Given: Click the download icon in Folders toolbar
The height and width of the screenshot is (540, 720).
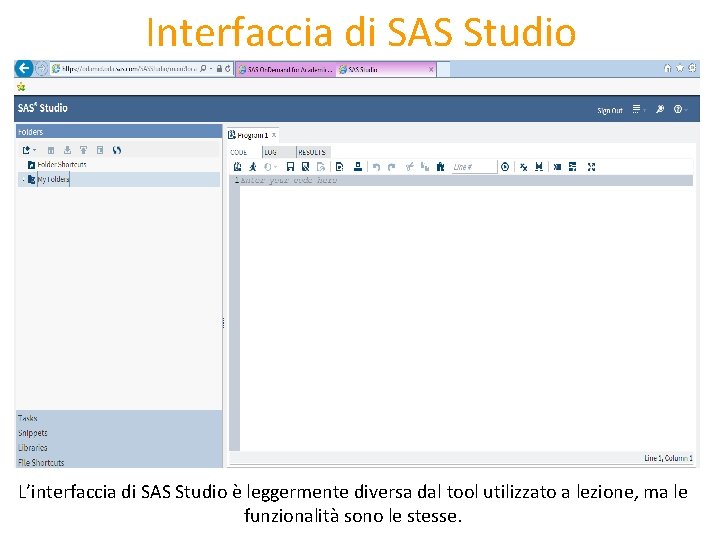Looking at the screenshot, I should 68,150.
